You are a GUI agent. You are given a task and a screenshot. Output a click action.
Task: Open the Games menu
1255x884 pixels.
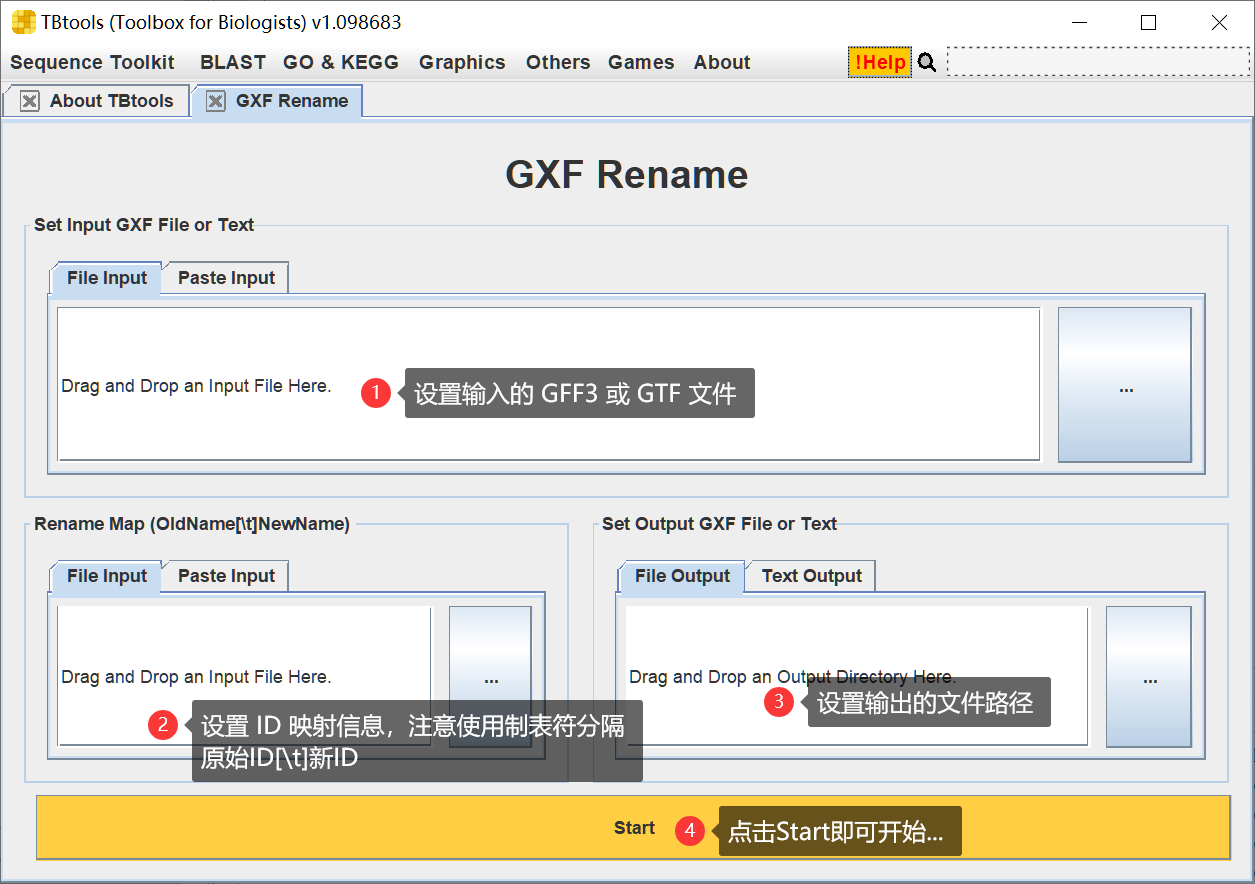click(641, 62)
